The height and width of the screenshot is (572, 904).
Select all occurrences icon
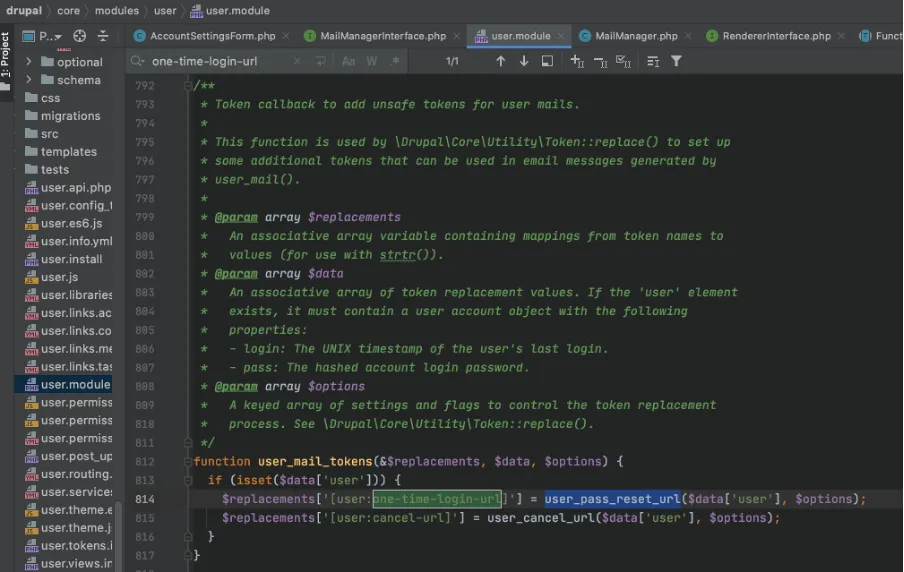[623, 61]
